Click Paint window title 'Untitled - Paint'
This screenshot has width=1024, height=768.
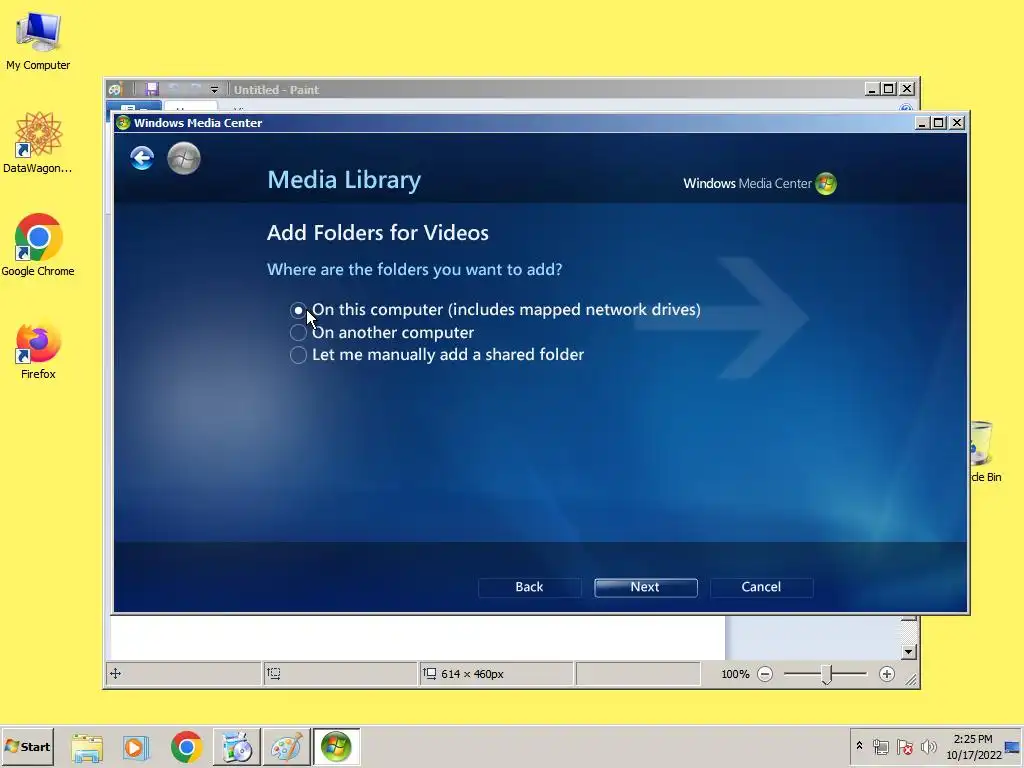point(276,90)
